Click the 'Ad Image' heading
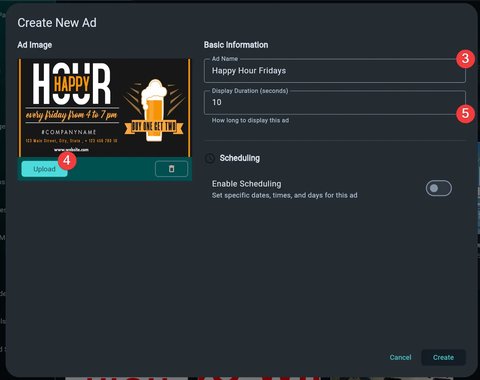Image resolution: width=480 pixels, height=380 pixels. click(x=35, y=45)
